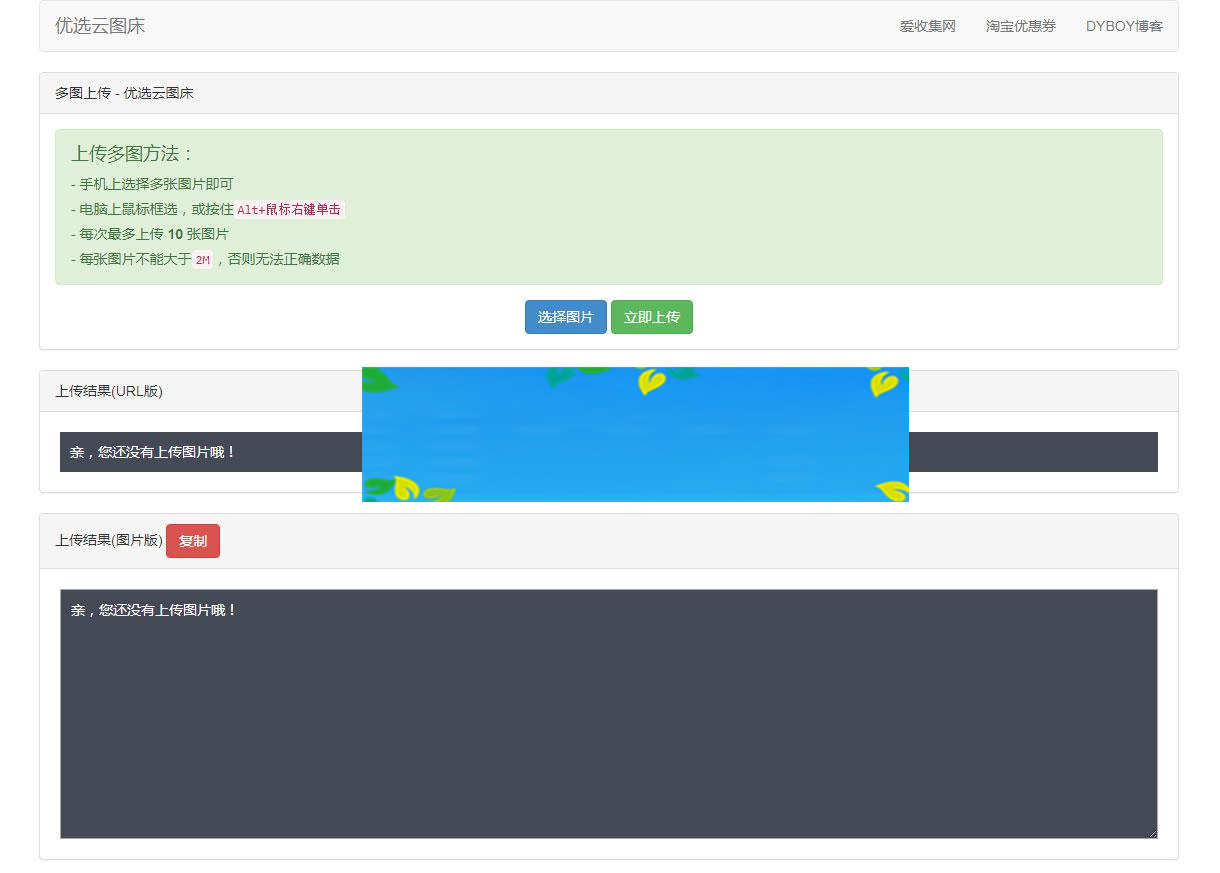Click the 多图上传 - 优选云图床 panel heading
Screen dimensions: 1220x873
pos(124,93)
